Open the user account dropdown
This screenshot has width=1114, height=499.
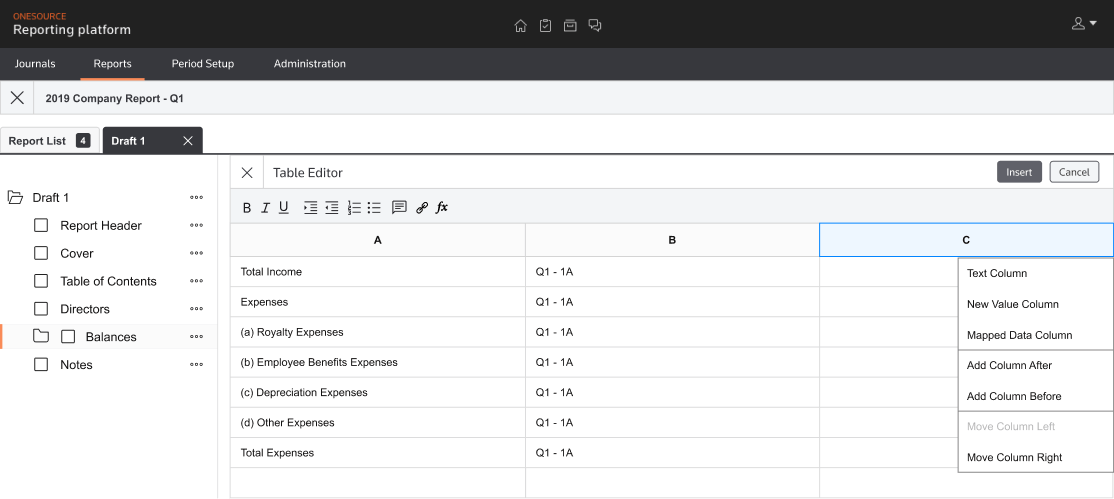coord(1084,24)
